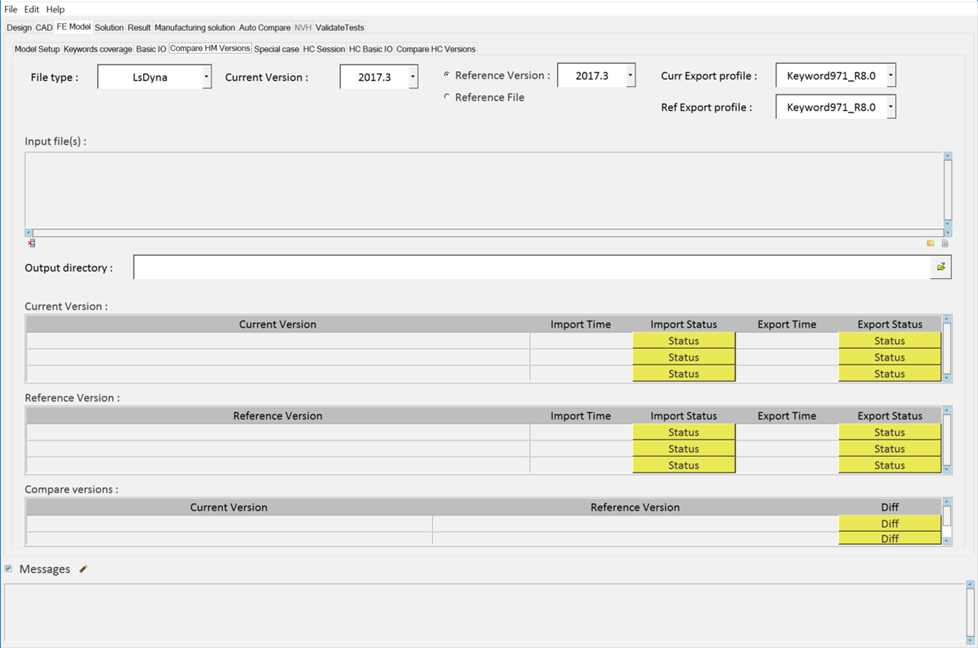Click into the Output directory text field
This screenshot has height=648, width=978.
(530, 268)
